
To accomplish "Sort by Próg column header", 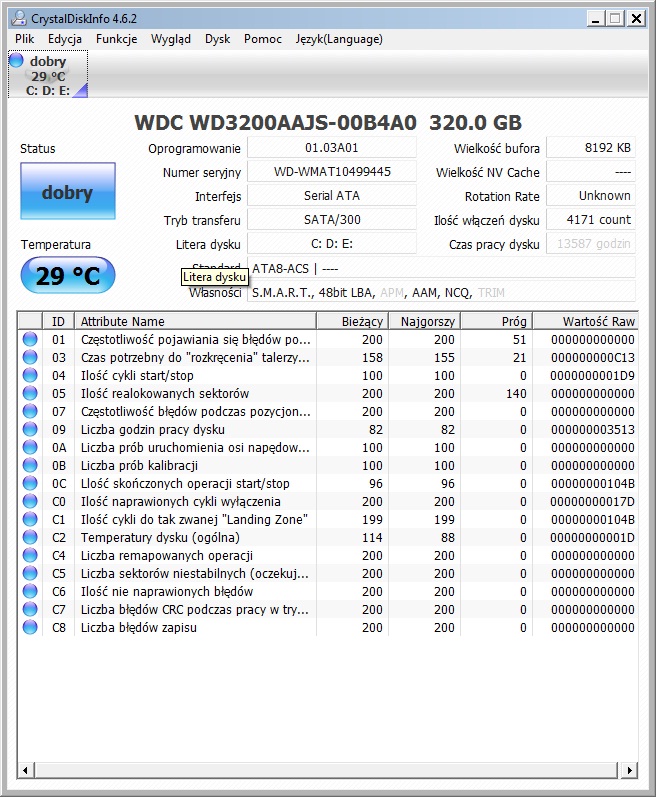I will (x=497, y=321).
